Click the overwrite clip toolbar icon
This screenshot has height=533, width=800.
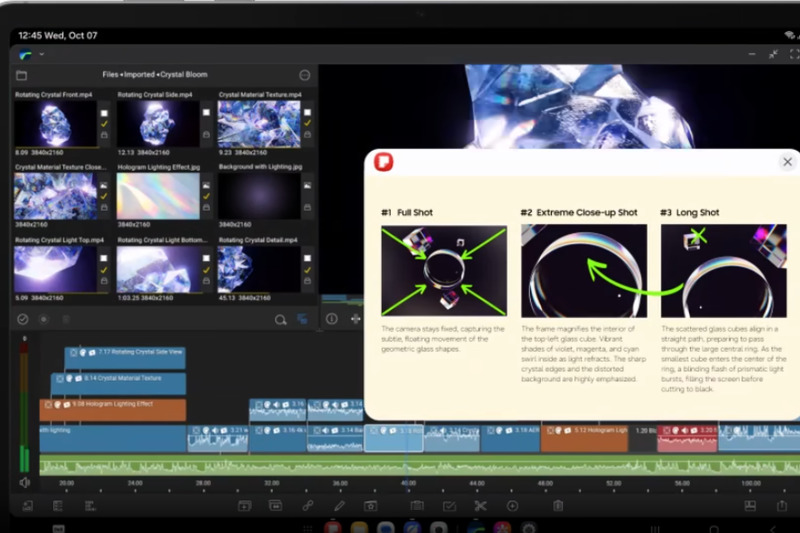[276, 505]
